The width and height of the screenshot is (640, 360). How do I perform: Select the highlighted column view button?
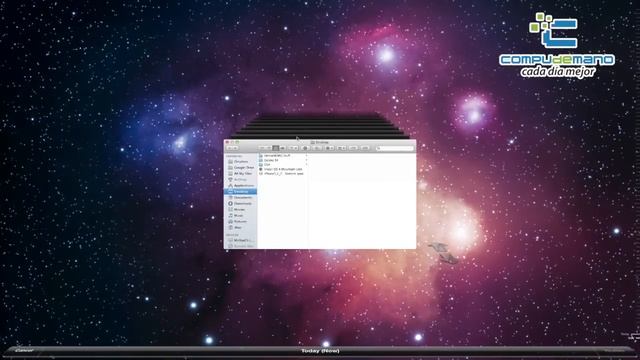tap(276, 148)
